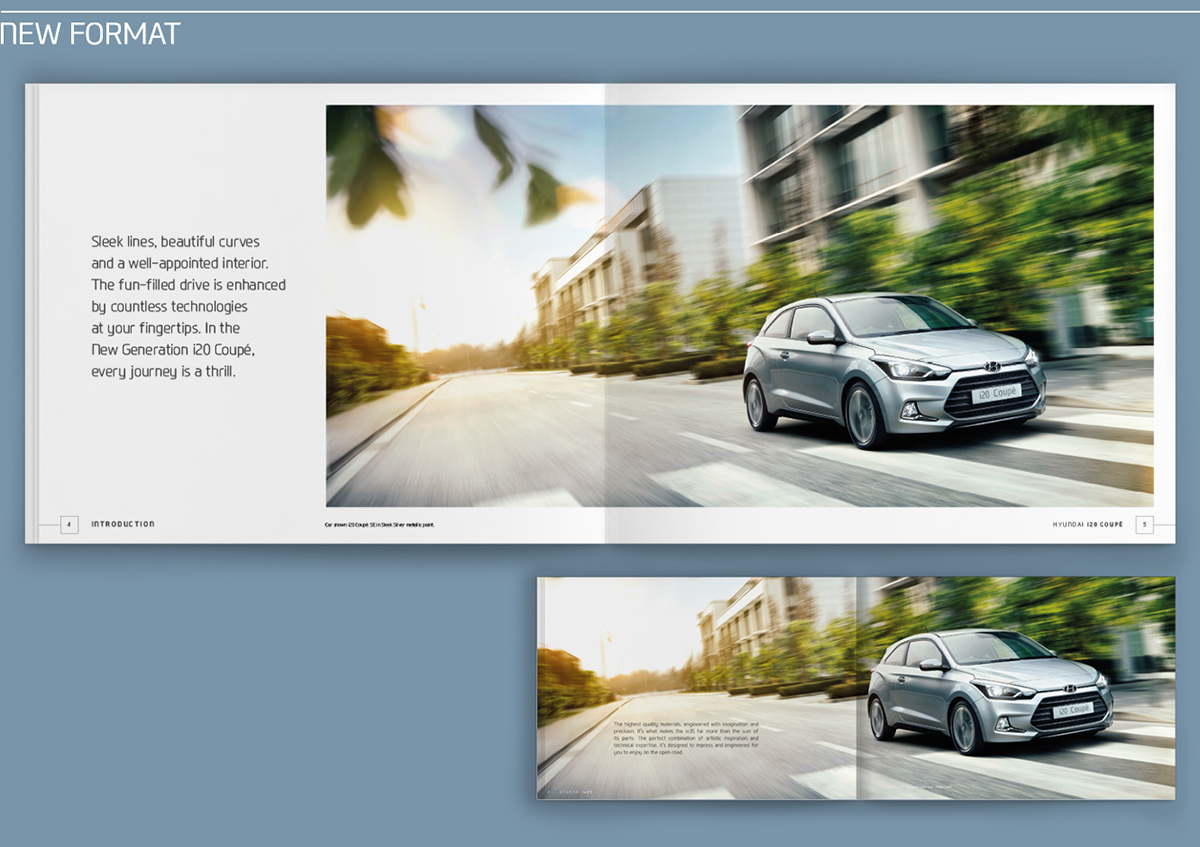
Task: Click the "HYUNDAI i20 COUPÉ" footer label
Action: pos(1088,524)
